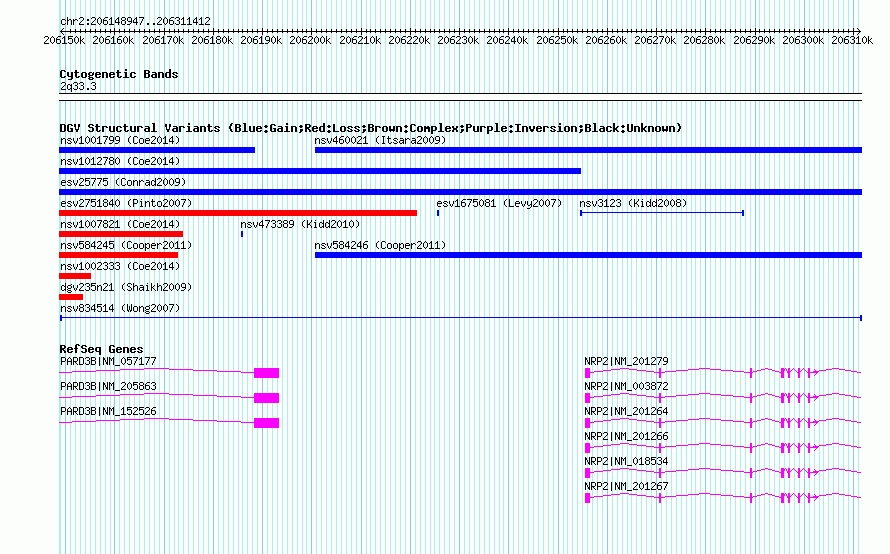Select the 206200k ruler tick label
Image resolution: width=890 pixels, height=554 pixels.
click(310, 40)
